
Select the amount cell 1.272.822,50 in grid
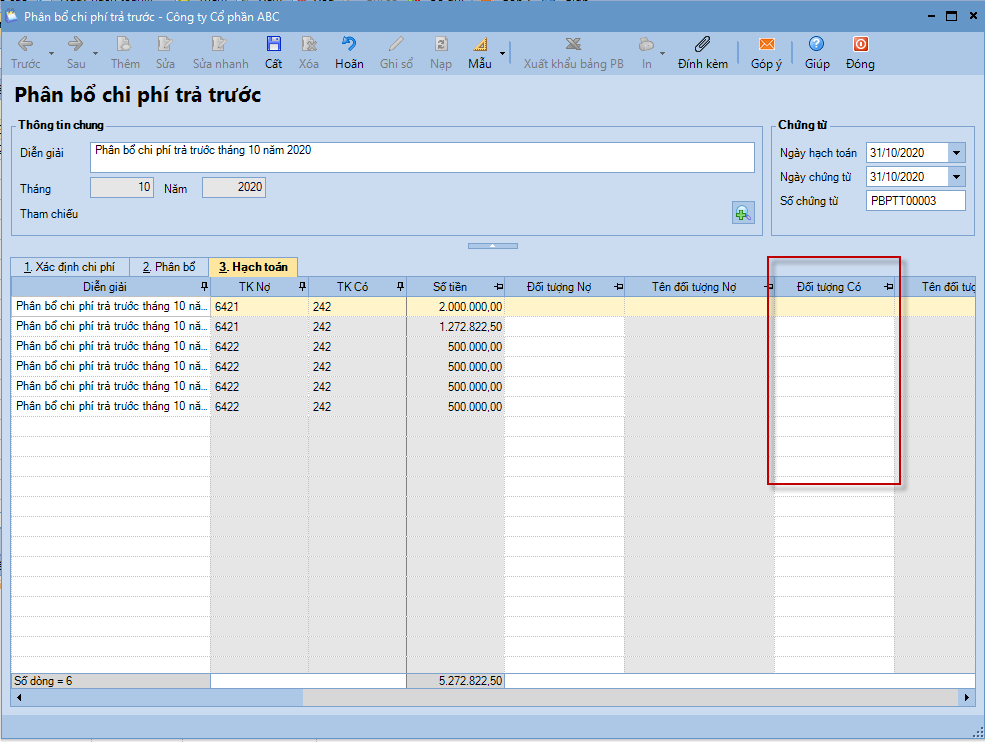(455, 327)
